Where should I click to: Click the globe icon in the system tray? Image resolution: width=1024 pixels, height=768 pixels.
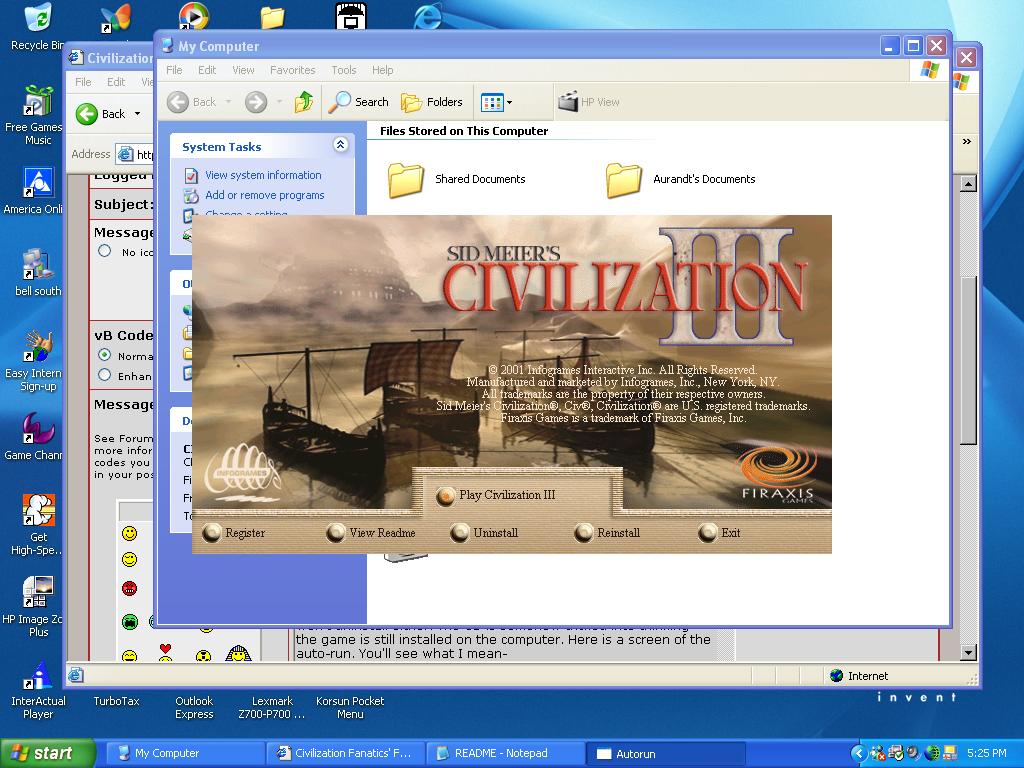pyautogui.click(x=932, y=753)
